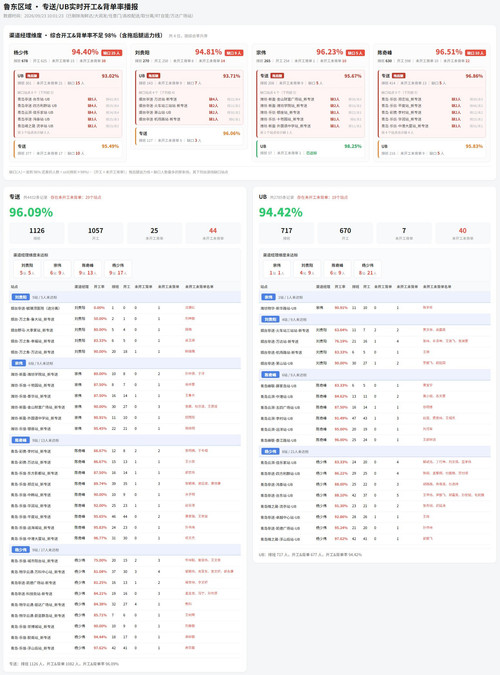Click the red gap badge beside 94.40%
500x675 pixels.
(x=112, y=53)
